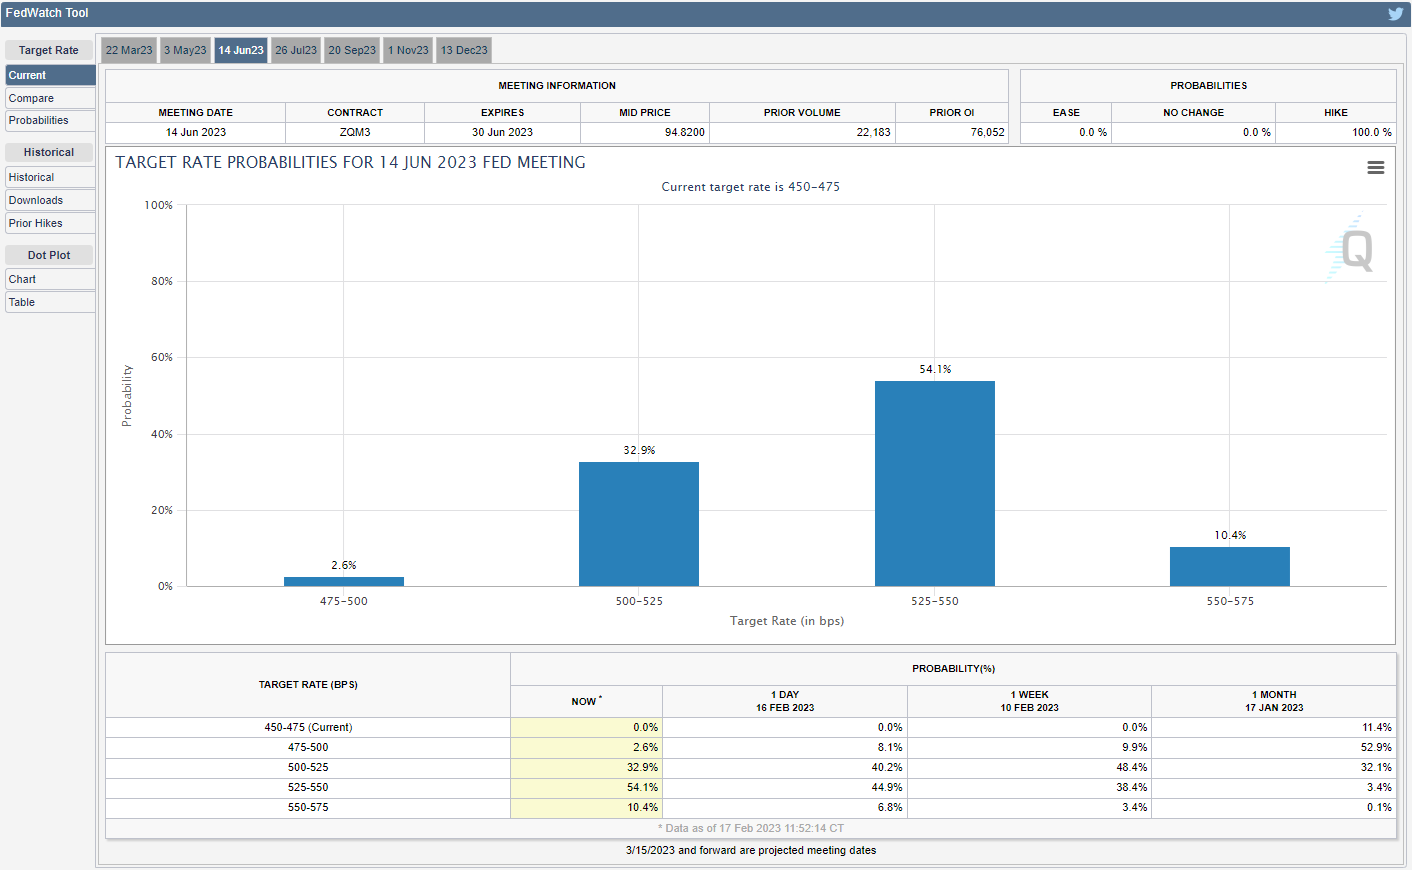Click the 525-550 bar showing 54.1%
Screen dimensions: 1412x870
click(x=934, y=484)
